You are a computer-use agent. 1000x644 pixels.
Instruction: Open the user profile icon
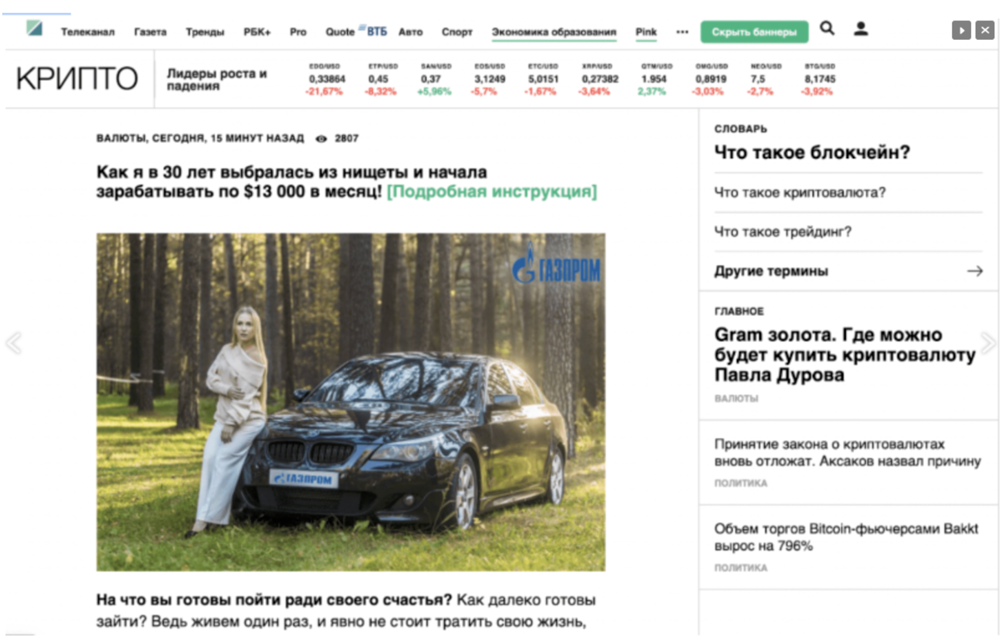coord(860,29)
